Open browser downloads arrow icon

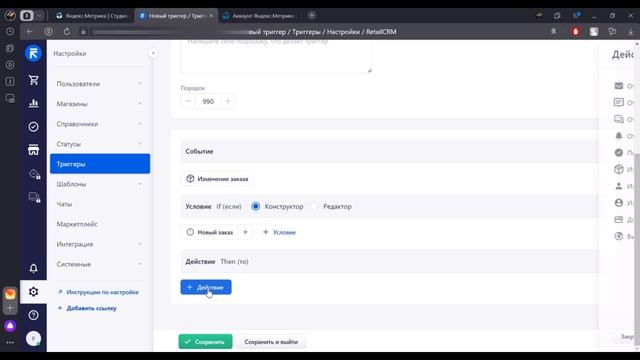631,31
